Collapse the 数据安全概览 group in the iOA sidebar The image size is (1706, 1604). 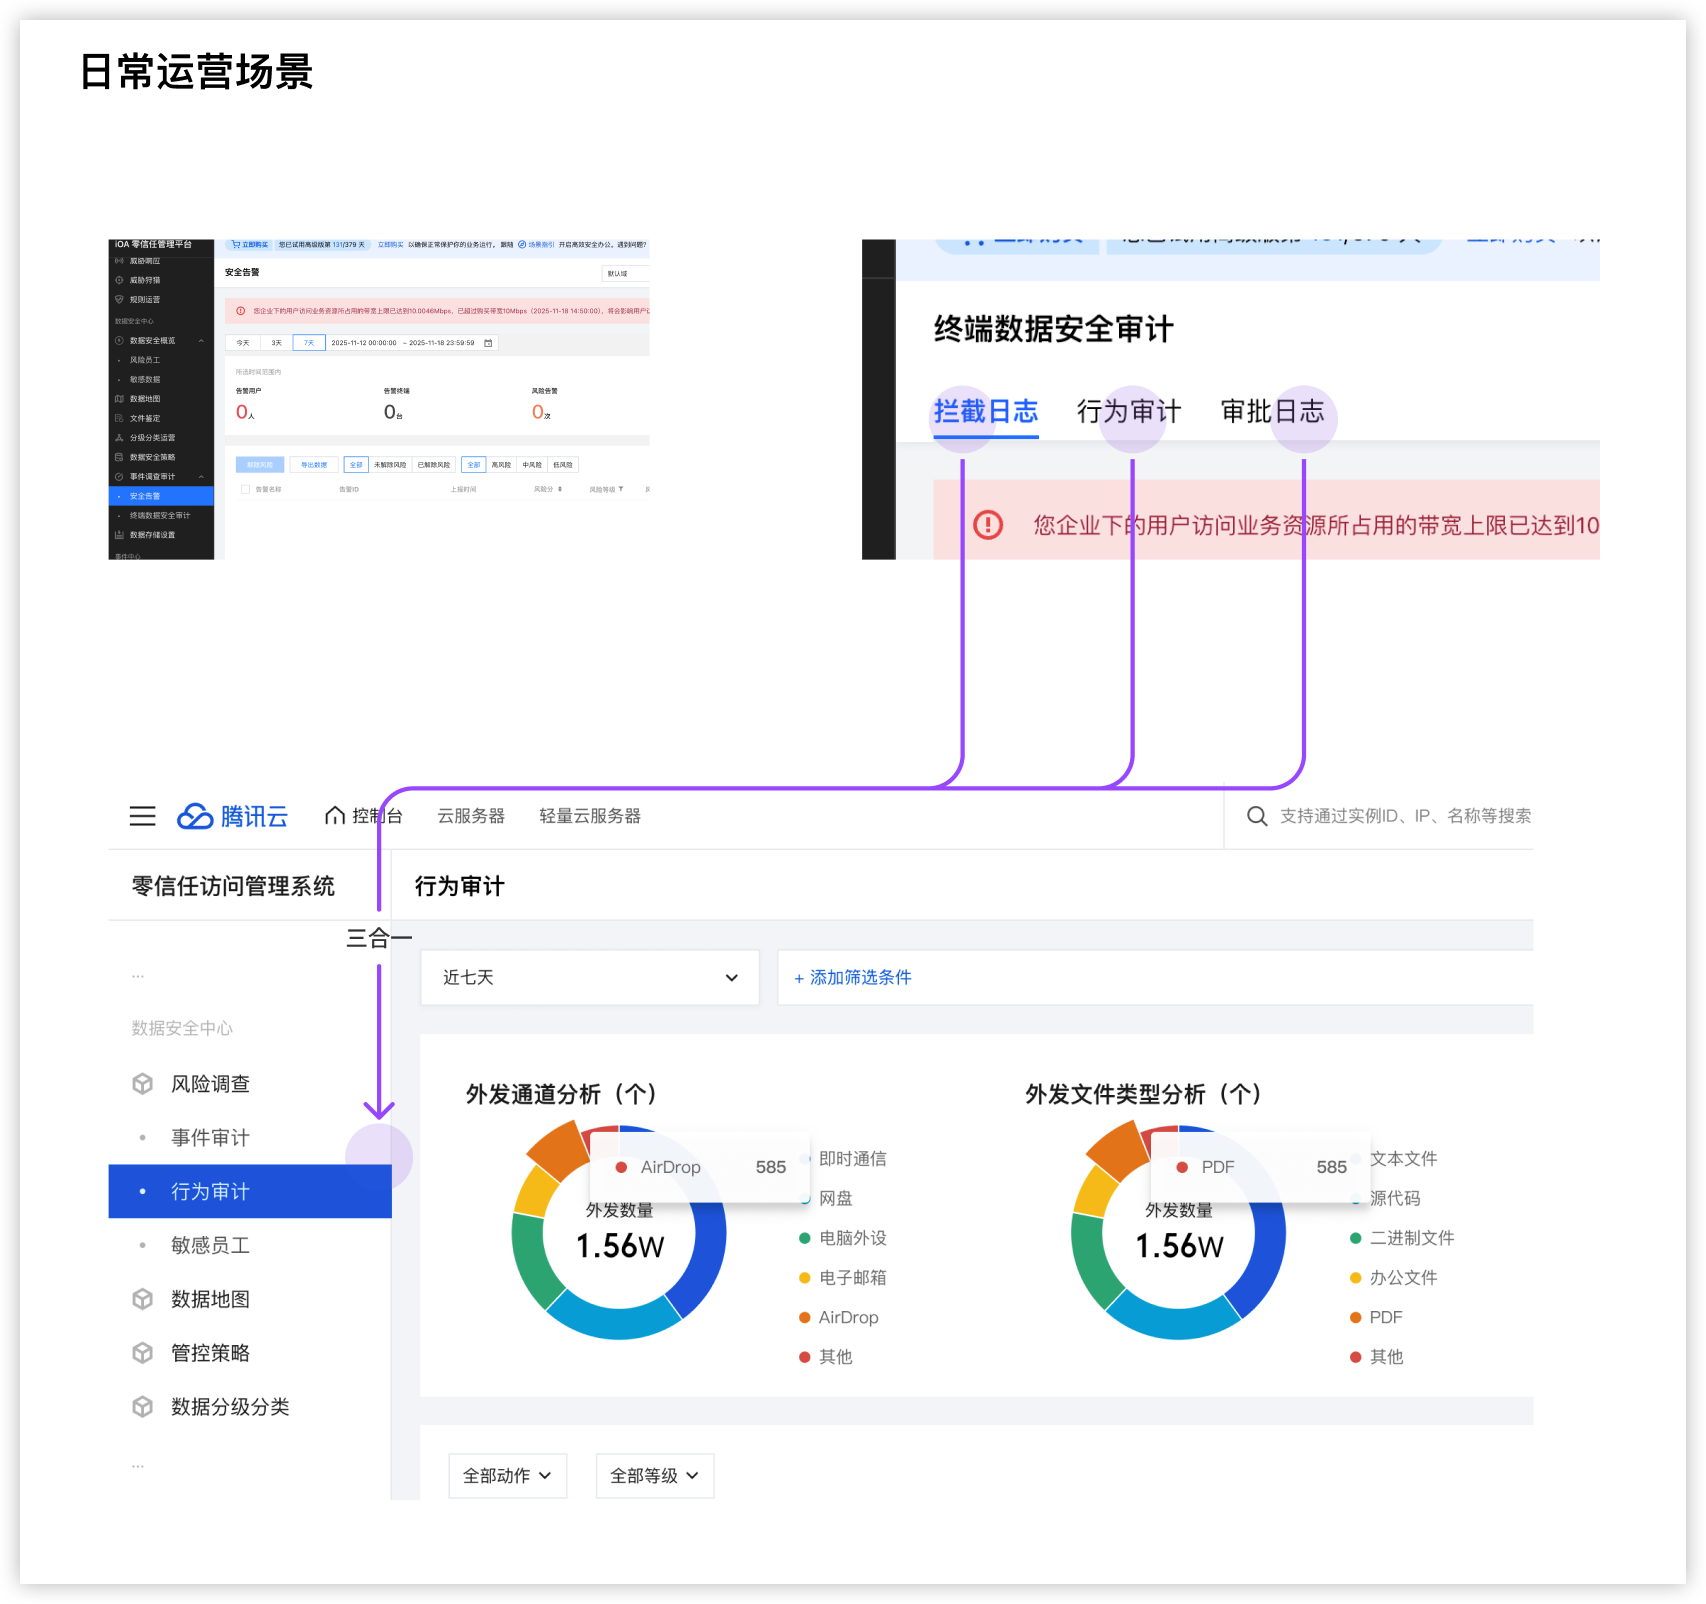(x=201, y=341)
